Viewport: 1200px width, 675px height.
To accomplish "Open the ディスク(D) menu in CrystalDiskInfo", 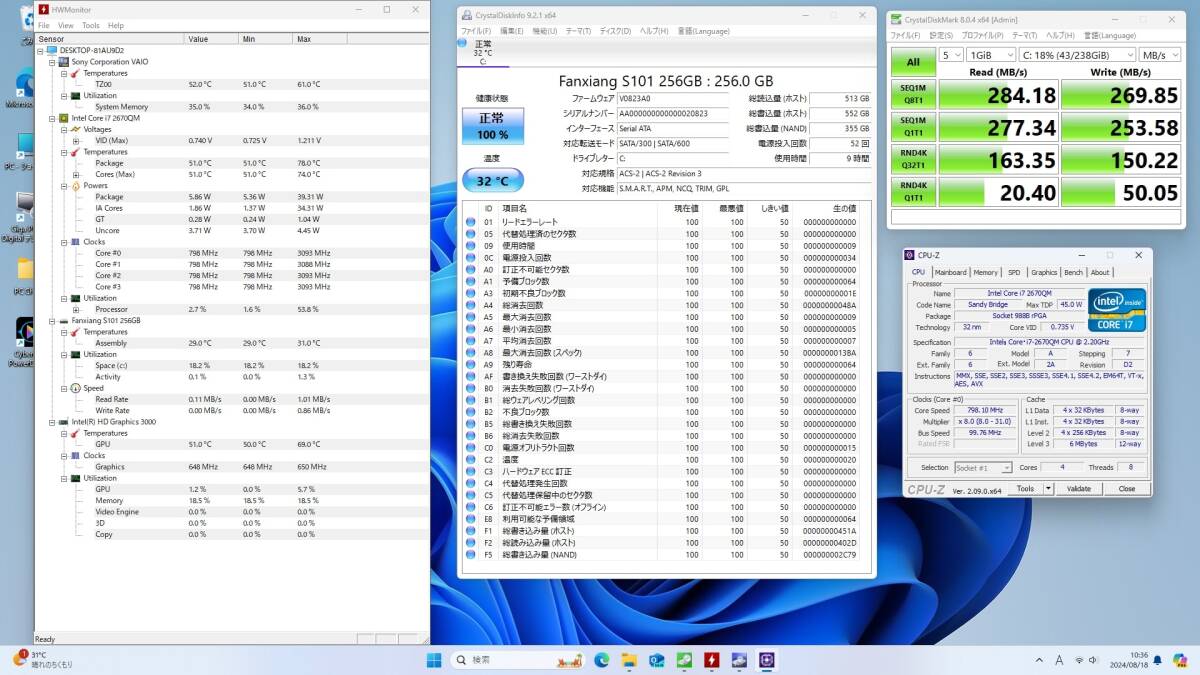I will [x=616, y=31].
